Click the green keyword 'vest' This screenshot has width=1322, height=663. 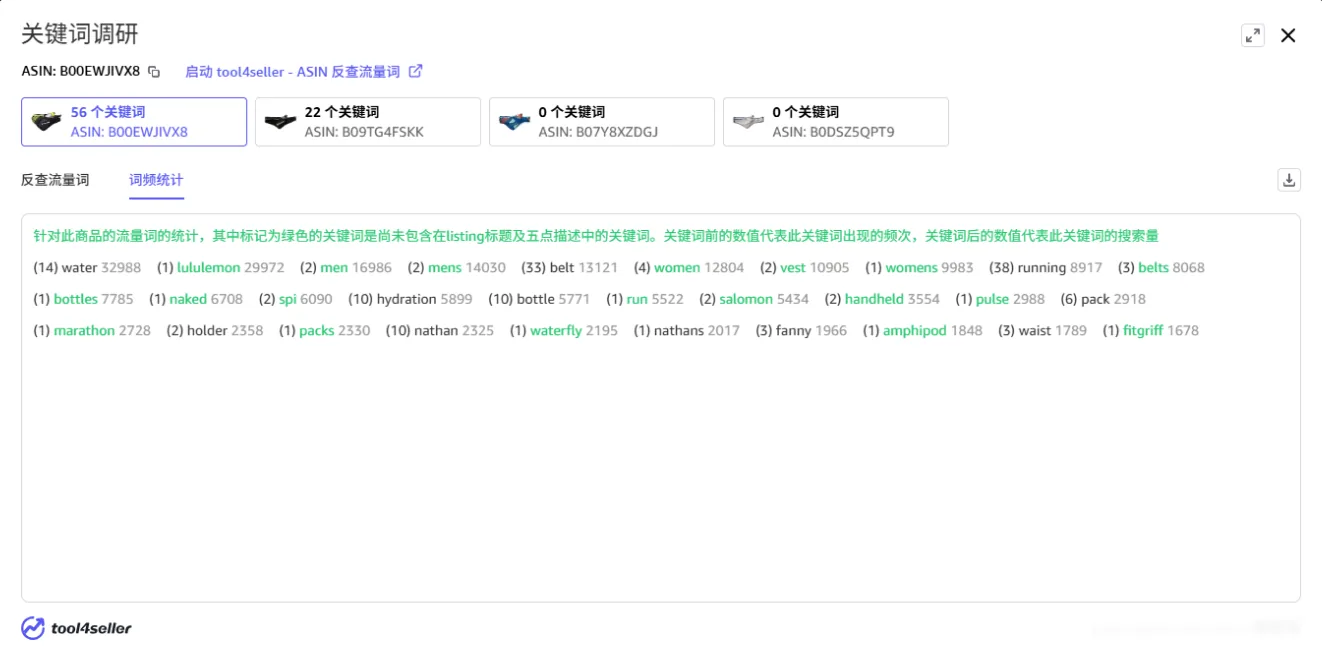click(793, 268)
